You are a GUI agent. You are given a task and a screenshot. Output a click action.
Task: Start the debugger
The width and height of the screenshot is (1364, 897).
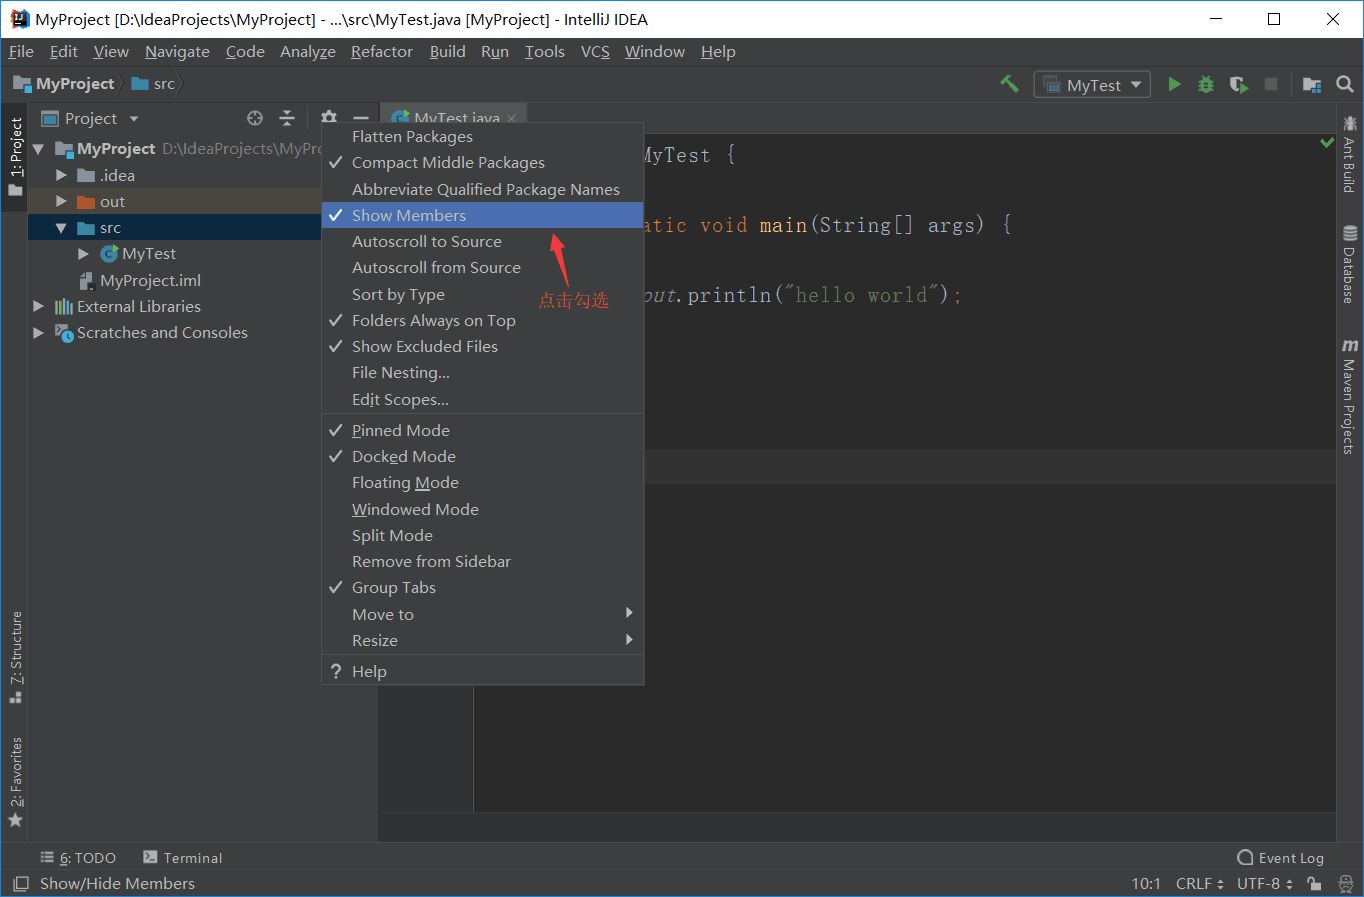1205,84
